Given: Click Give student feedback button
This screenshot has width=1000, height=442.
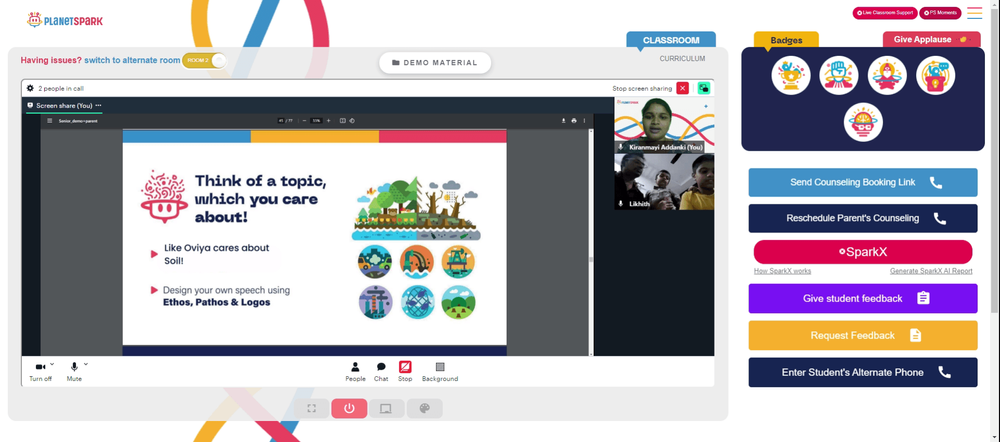Looking at the screenshot, I should click(863, 298).
